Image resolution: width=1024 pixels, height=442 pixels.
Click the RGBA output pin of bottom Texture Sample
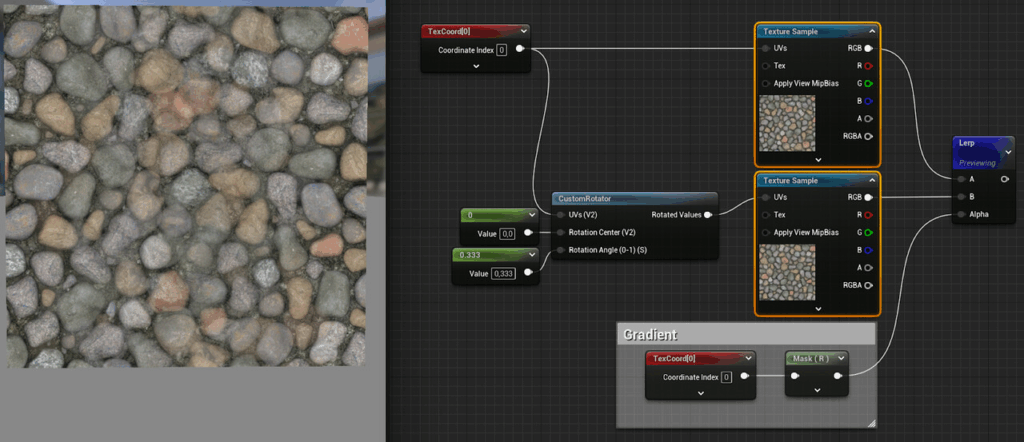868,285
